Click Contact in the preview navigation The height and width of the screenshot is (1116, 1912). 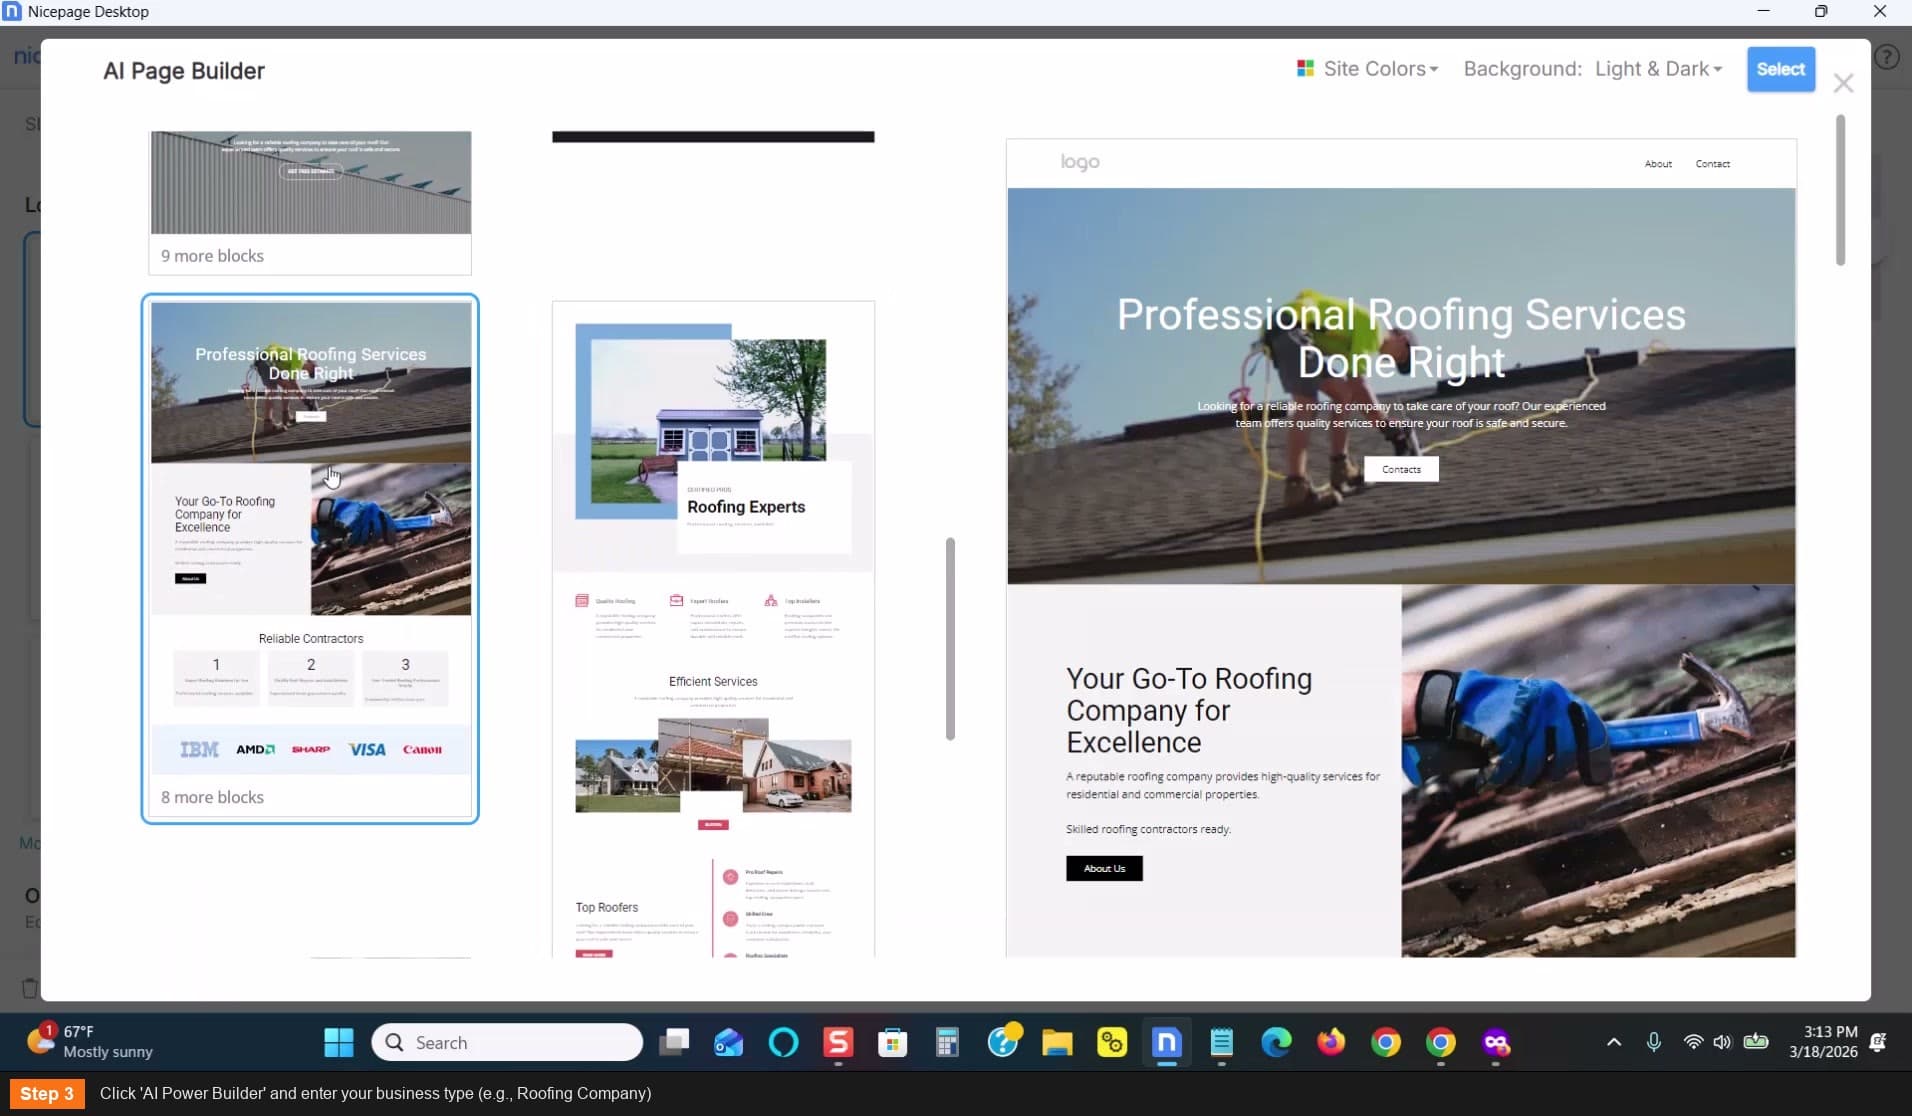(1712, 164)
